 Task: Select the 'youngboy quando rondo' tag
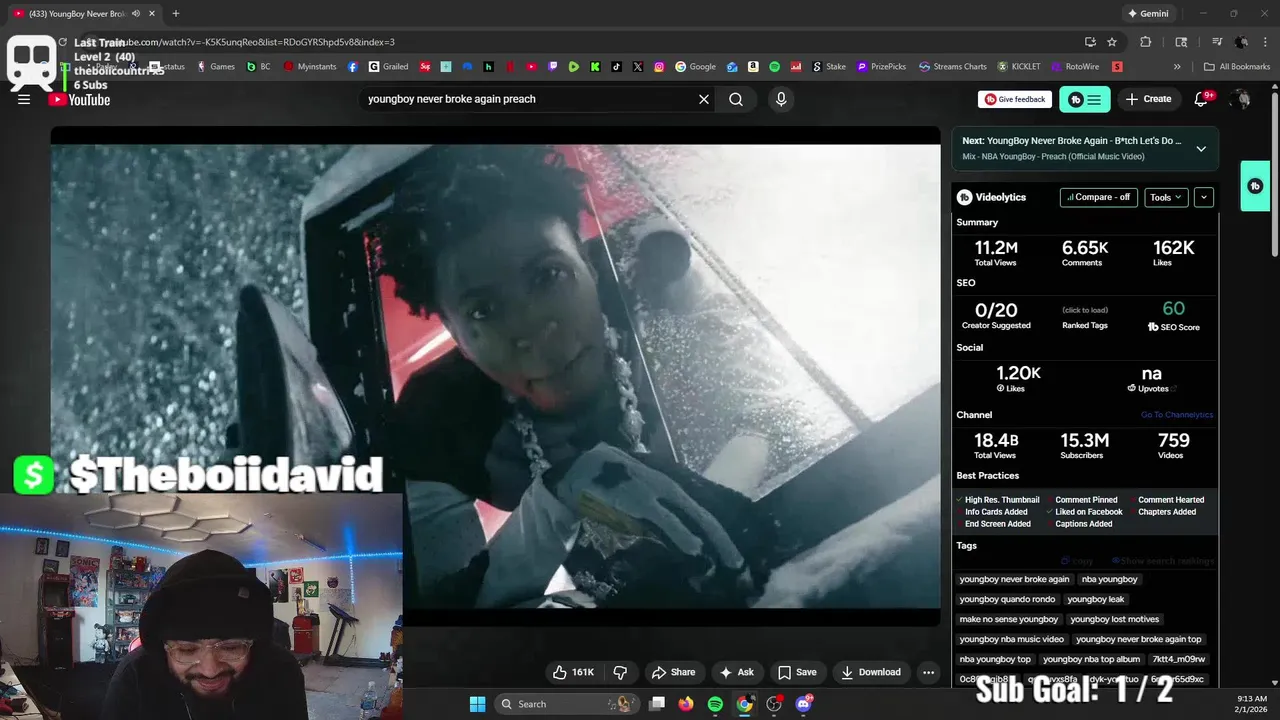point(1007,599)
